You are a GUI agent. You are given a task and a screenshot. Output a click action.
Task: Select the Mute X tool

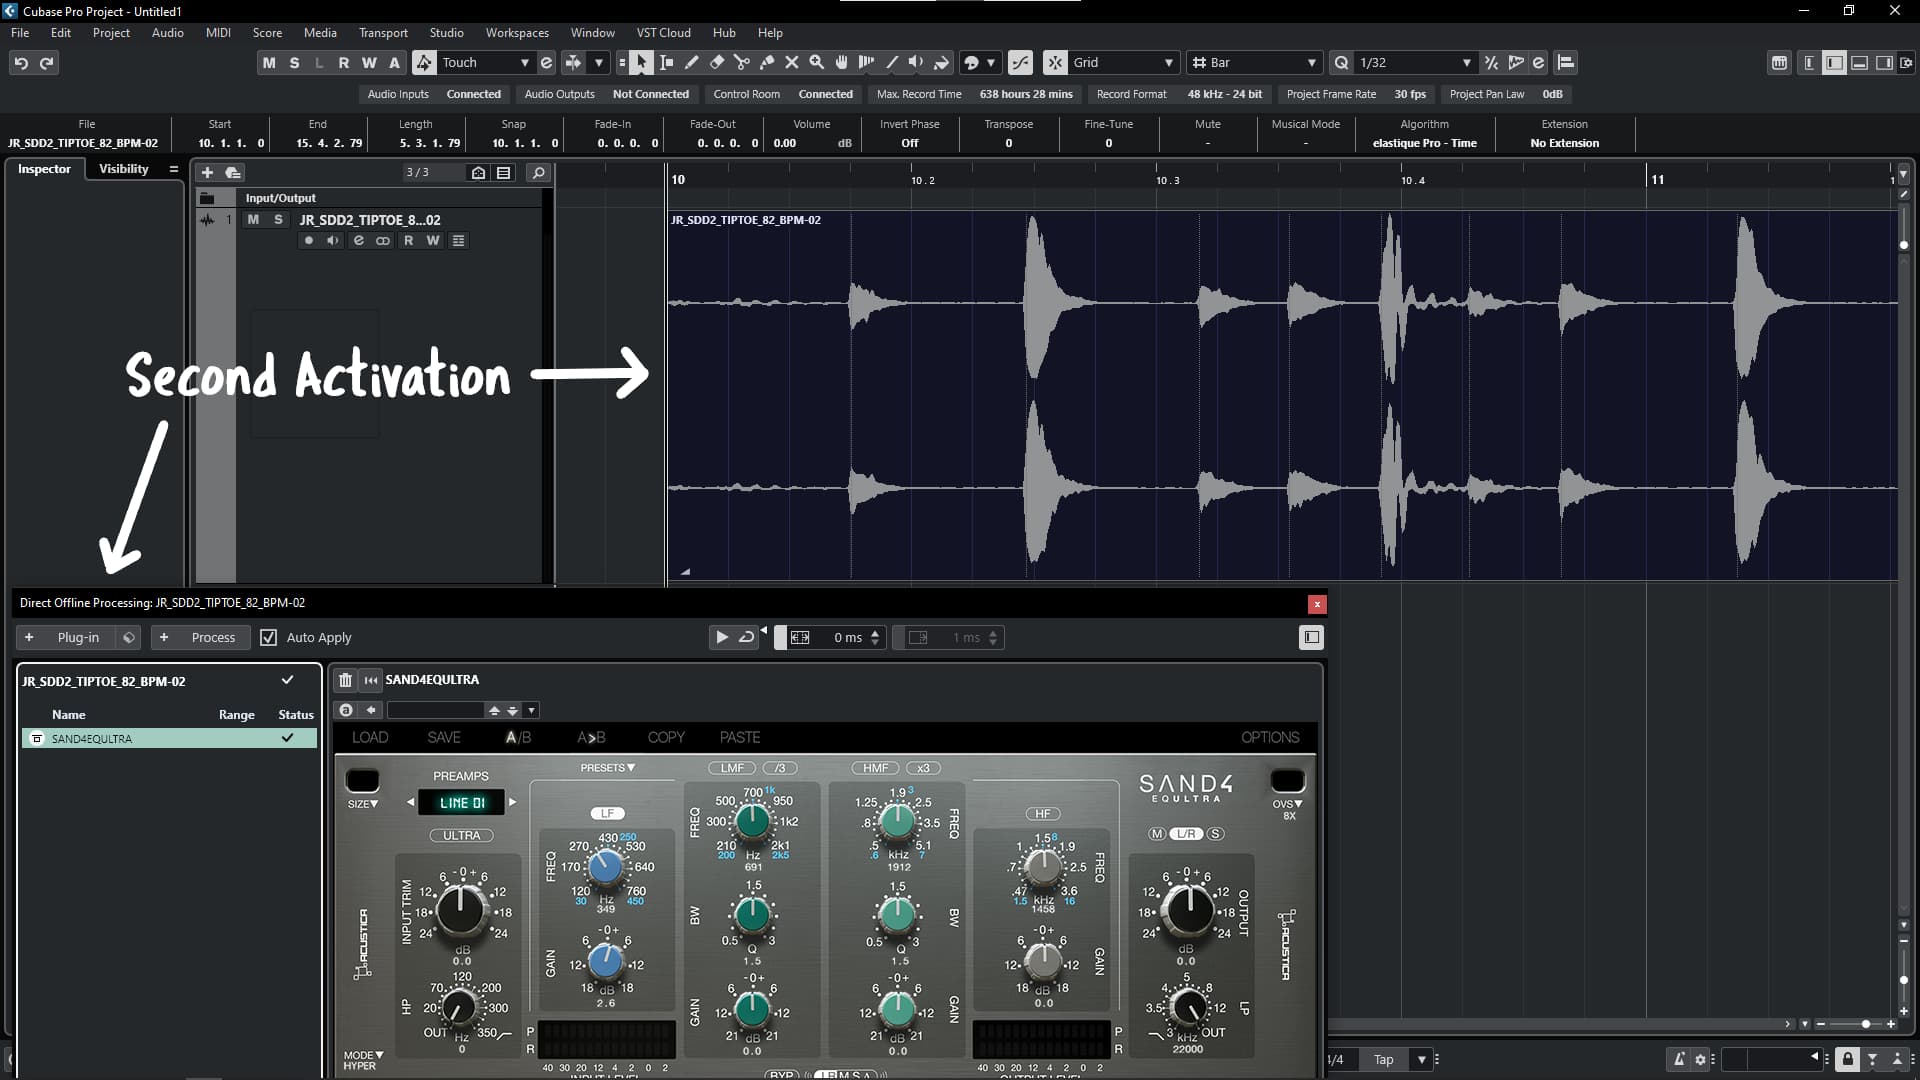point(792,62)
